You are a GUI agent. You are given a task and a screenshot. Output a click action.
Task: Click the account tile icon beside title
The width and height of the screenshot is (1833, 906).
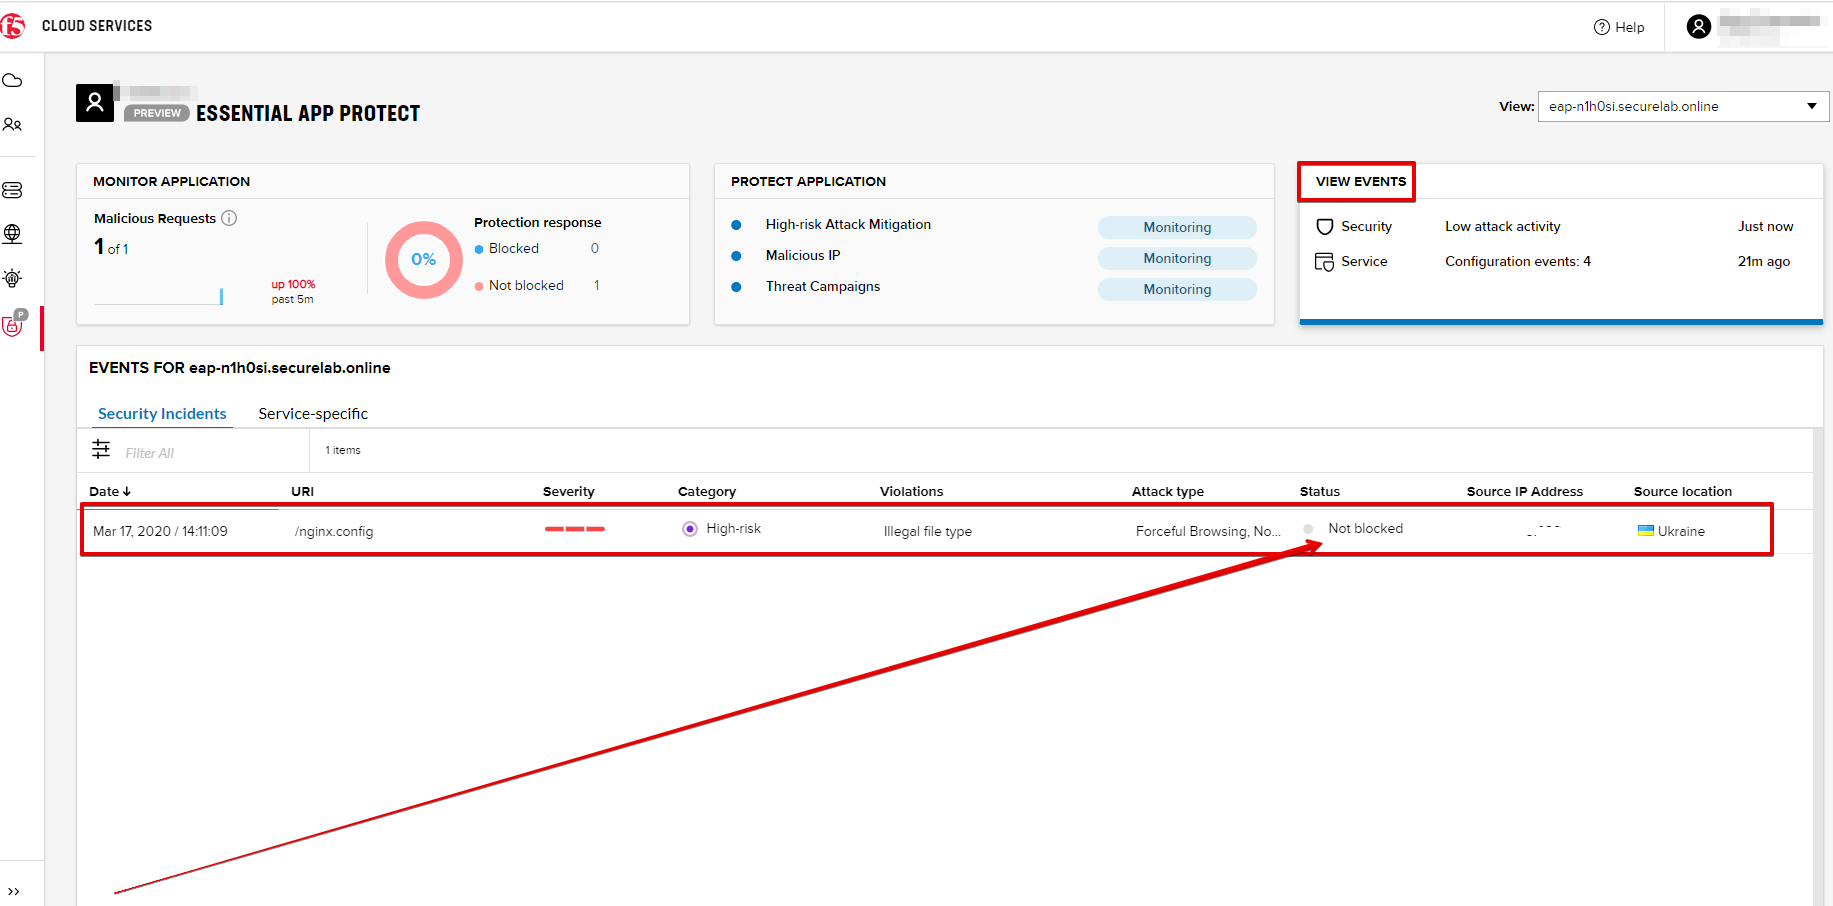(95, 103)
